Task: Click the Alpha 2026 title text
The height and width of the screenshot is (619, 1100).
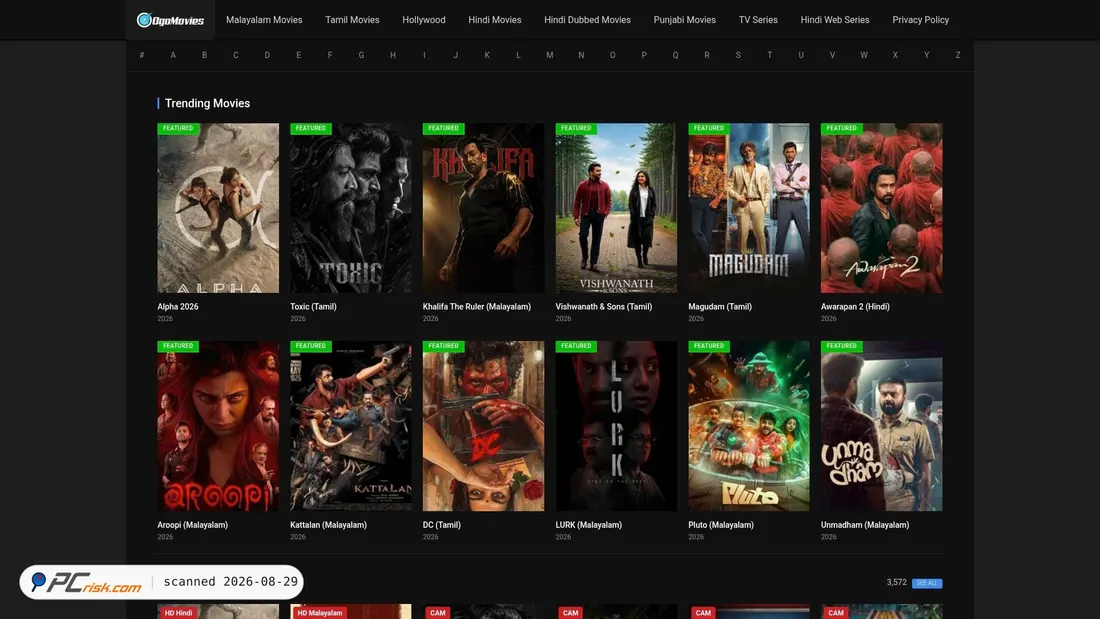Action: (177, 307)
